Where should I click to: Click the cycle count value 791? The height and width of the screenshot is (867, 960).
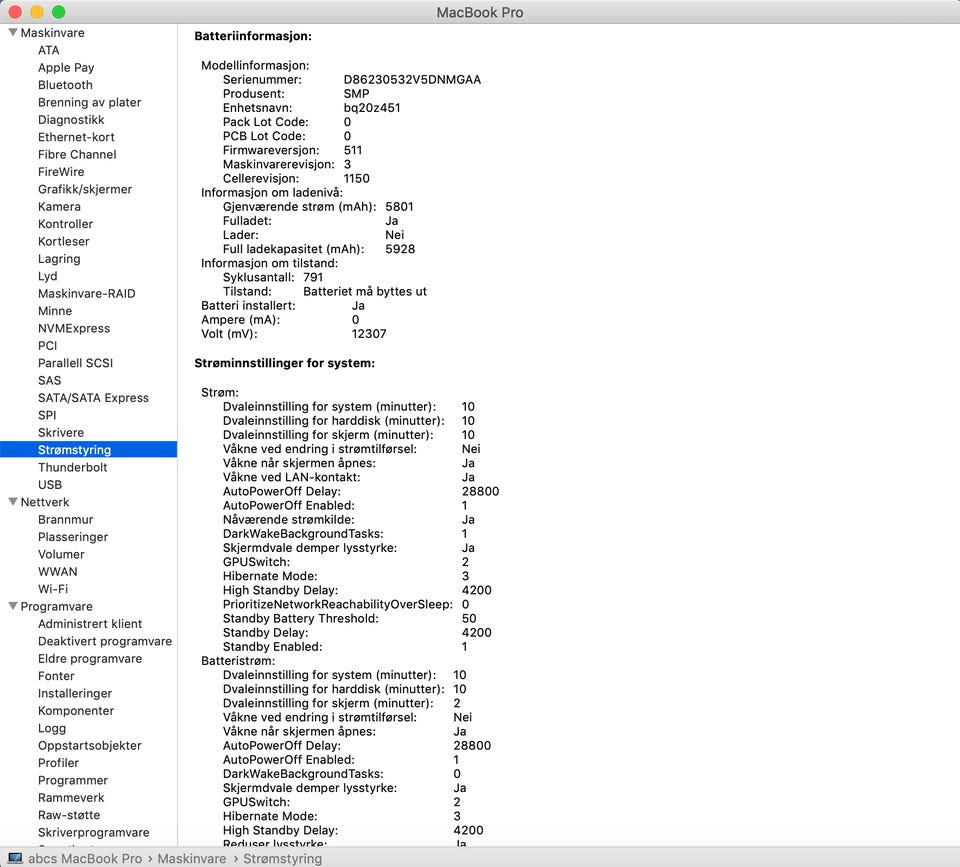[x=313, y=277]
